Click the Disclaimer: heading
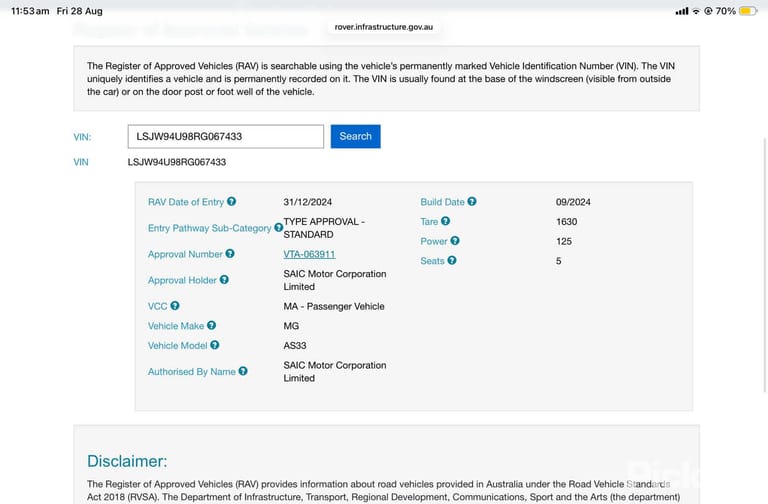768x504 pixels. (127, 461)
